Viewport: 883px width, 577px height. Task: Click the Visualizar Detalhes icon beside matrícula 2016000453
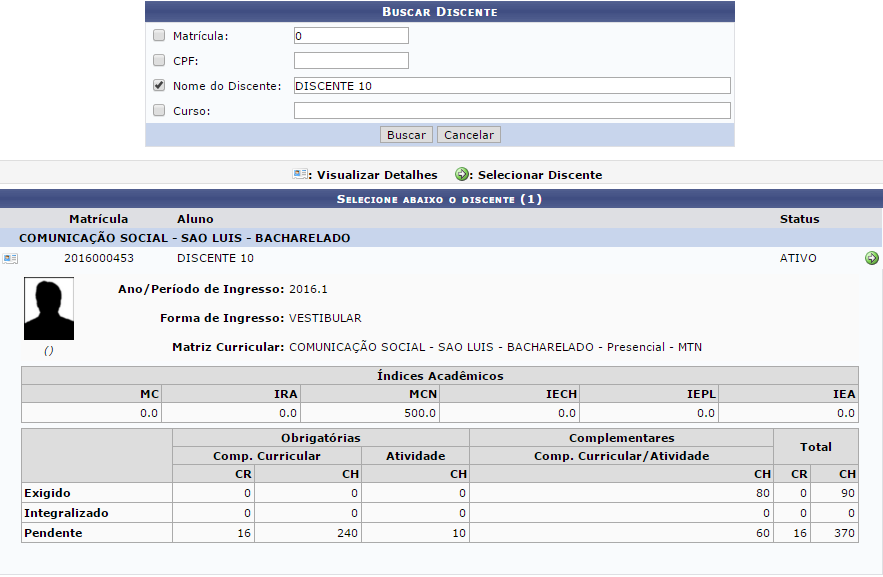[9, 258]
